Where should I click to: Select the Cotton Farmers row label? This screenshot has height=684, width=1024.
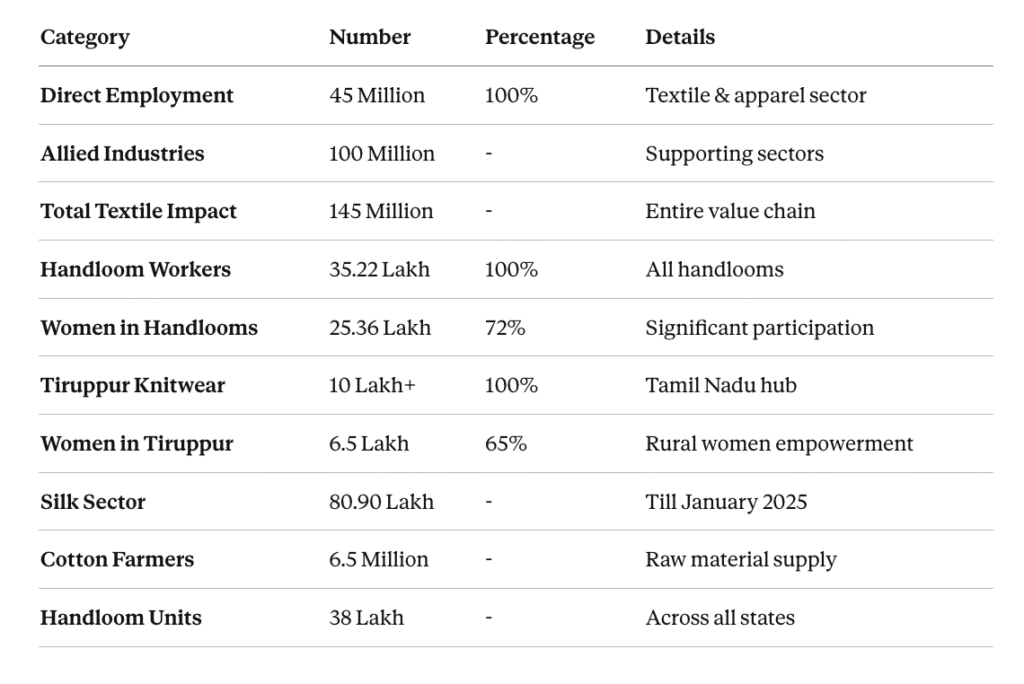click(x=117, y=560)
